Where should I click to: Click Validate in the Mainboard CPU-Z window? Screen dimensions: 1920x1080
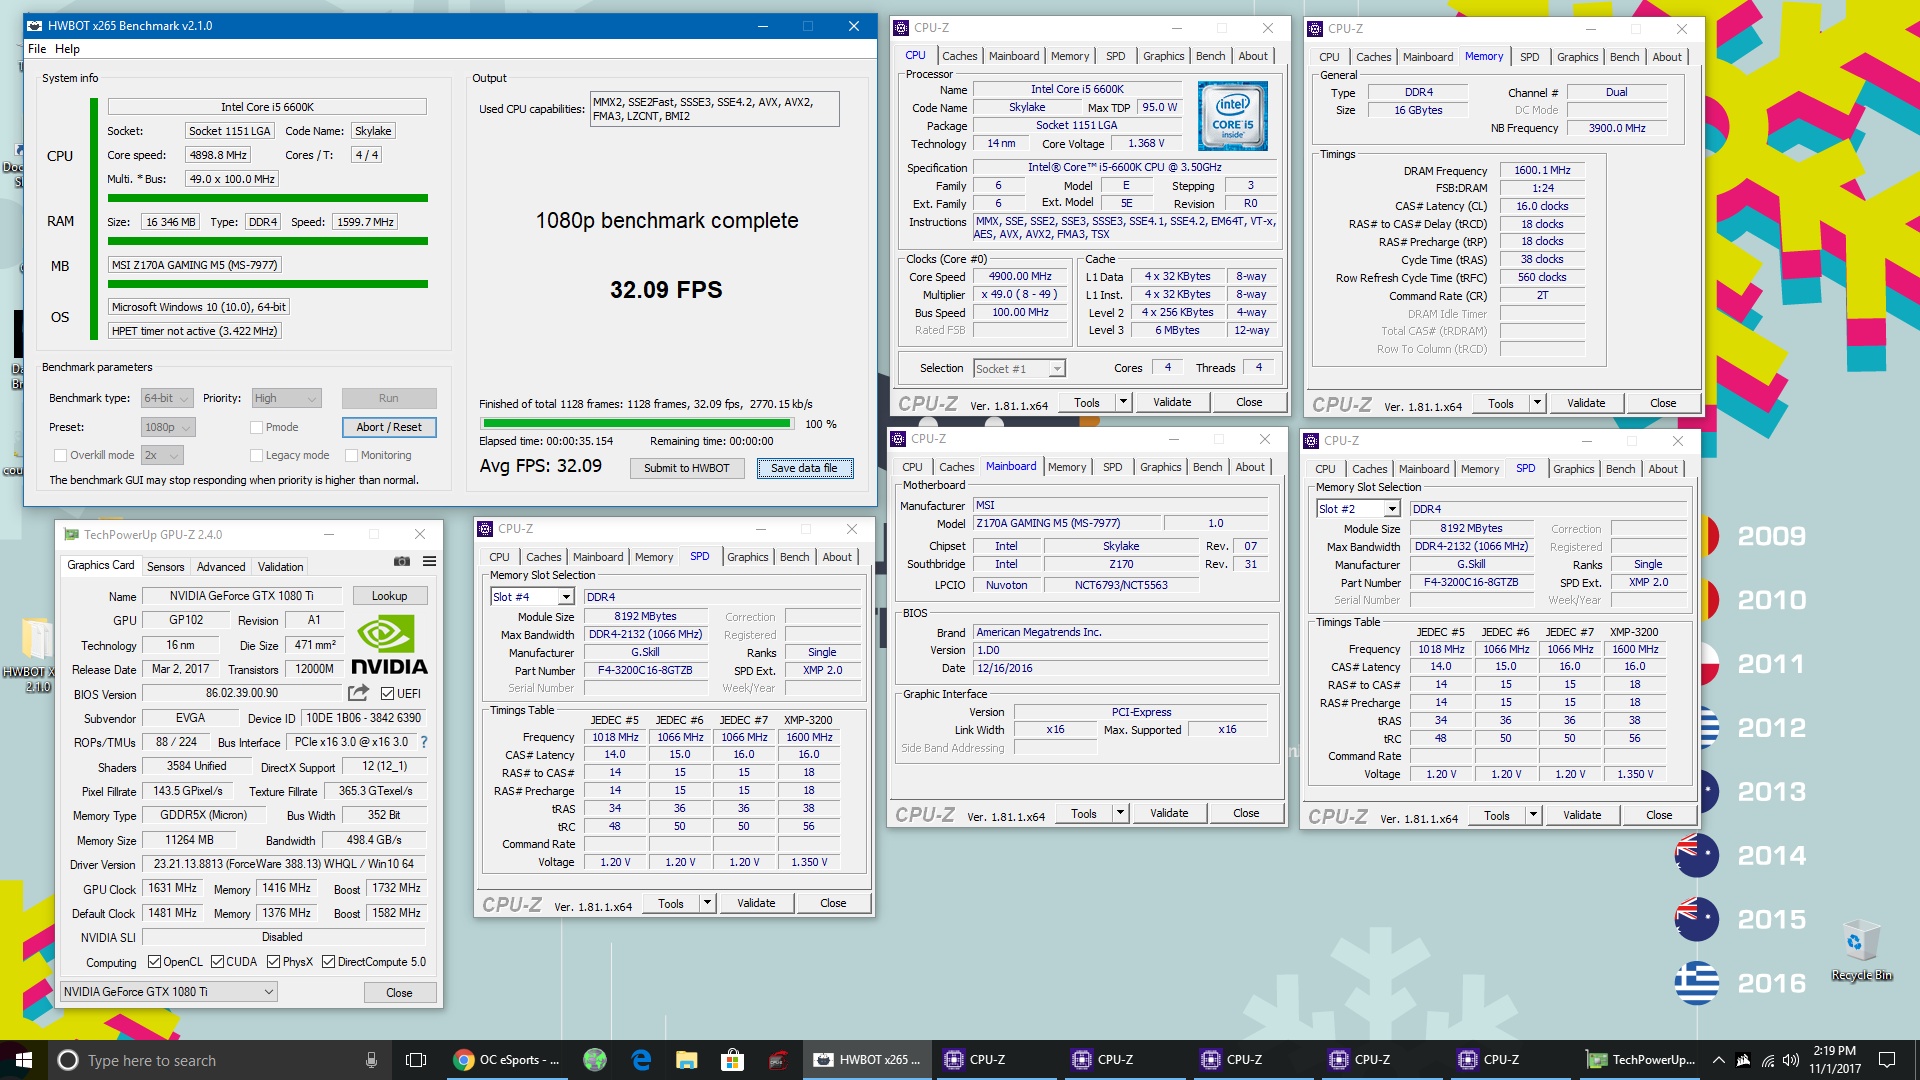(1169, 813)
